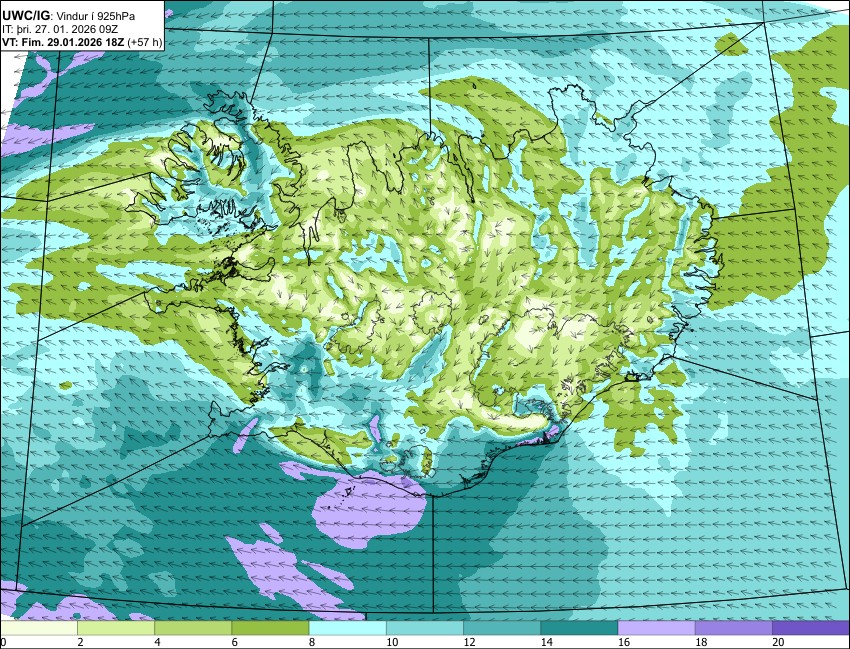Choose the 10–12 turquoise legend swatch
This screenshot has height=649, width=850.
[x=424, y=628]
